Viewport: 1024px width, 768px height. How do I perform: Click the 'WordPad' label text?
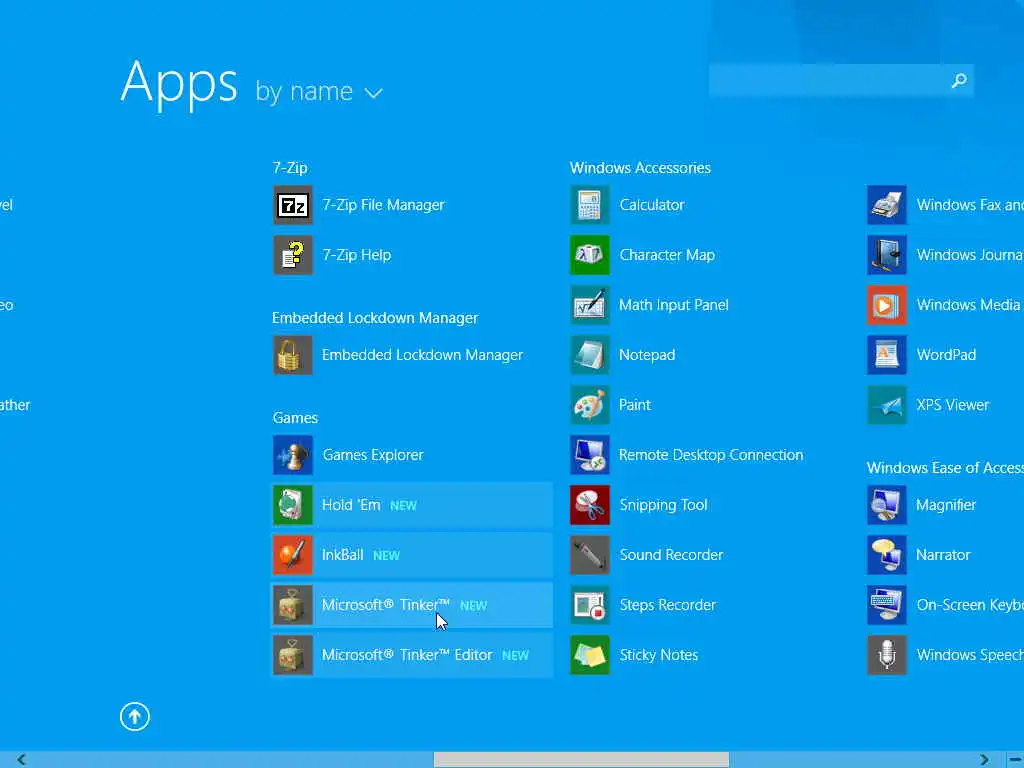point(946,355)
